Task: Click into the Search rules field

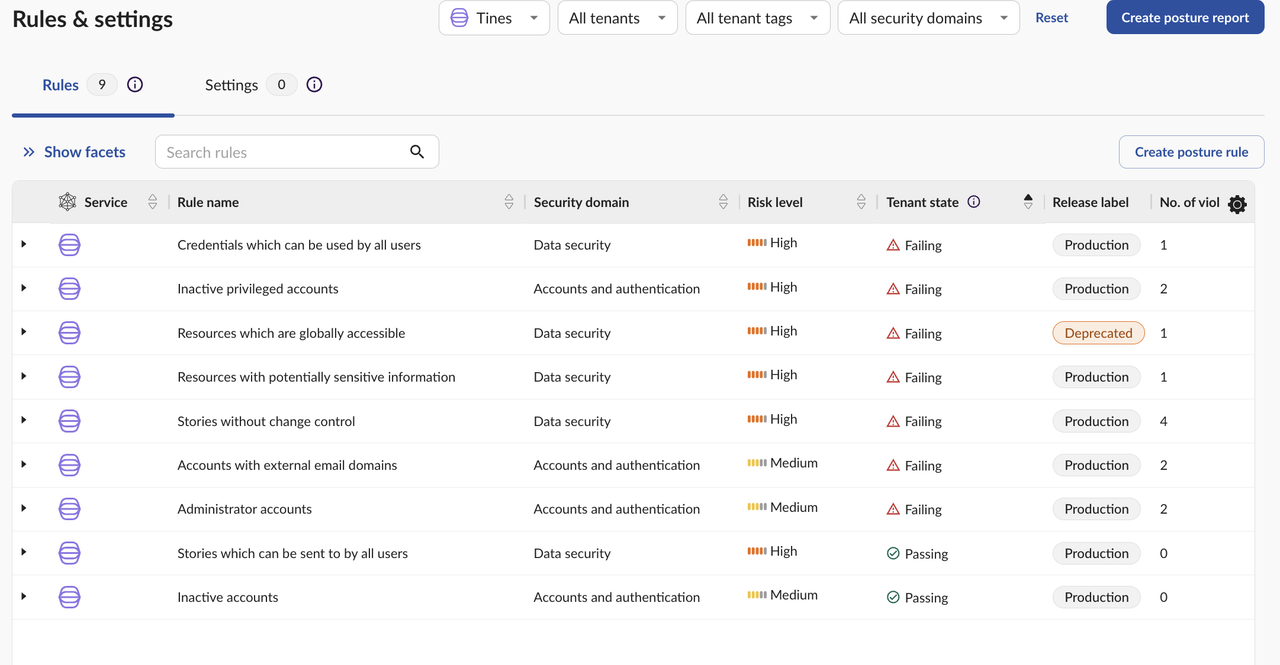Action: coord(284,152)
